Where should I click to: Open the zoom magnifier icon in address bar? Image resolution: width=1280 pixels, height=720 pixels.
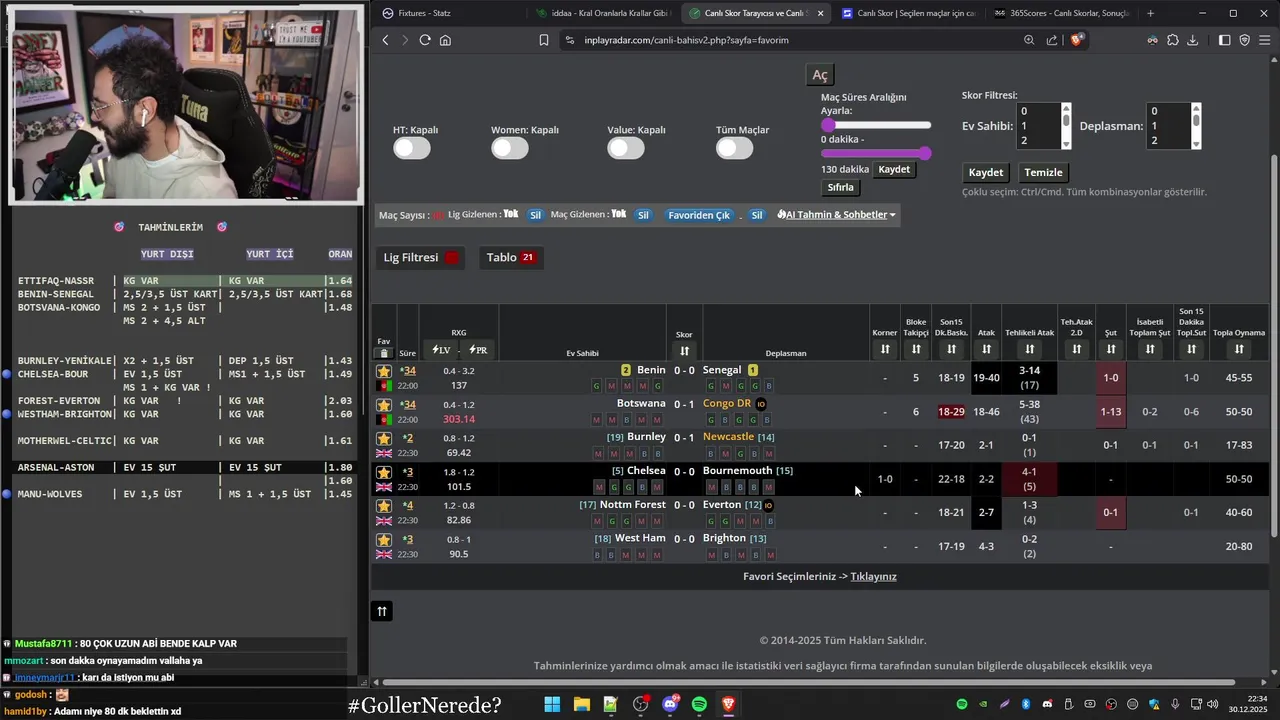point(1029,40)
